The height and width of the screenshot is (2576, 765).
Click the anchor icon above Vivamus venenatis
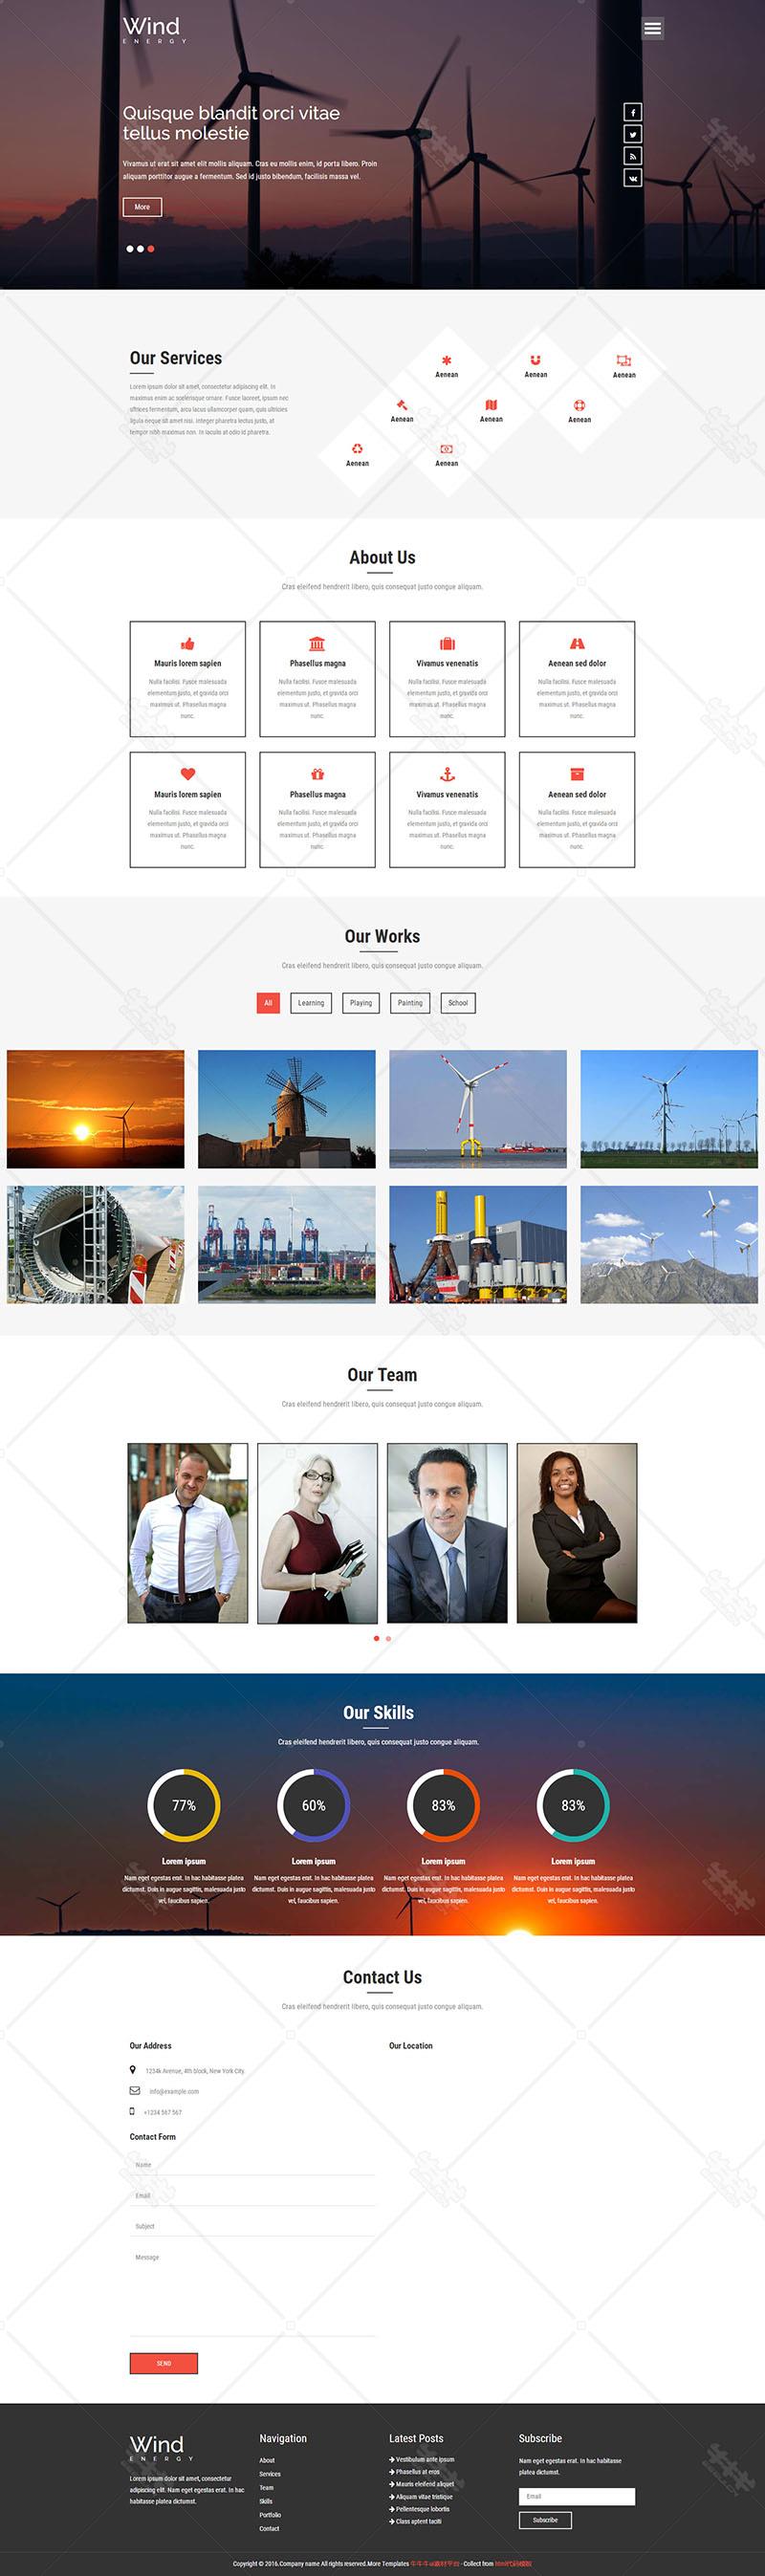click(447, 774)
